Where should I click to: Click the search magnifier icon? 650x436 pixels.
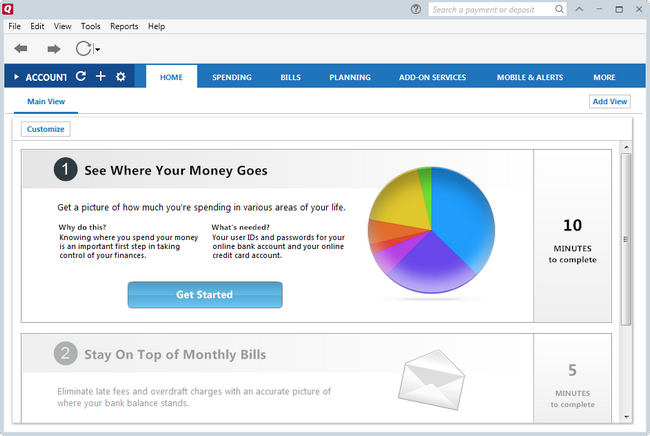click(x=559, y=9)
